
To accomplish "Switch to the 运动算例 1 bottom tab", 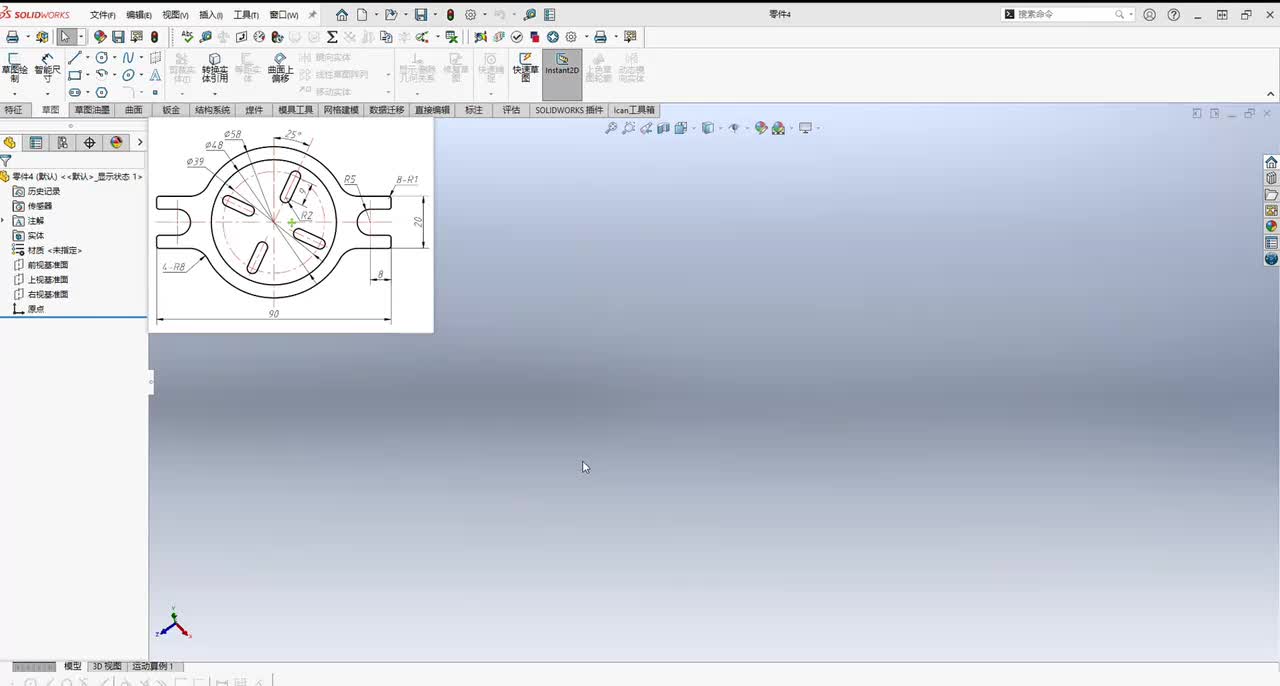I will [x=152, y=666].
